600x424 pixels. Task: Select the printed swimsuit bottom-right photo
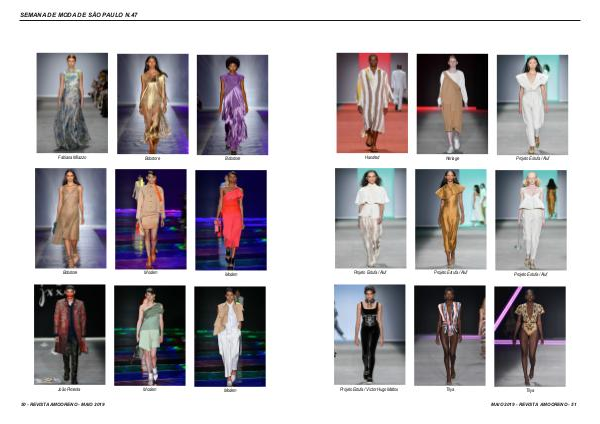(529, 336)
